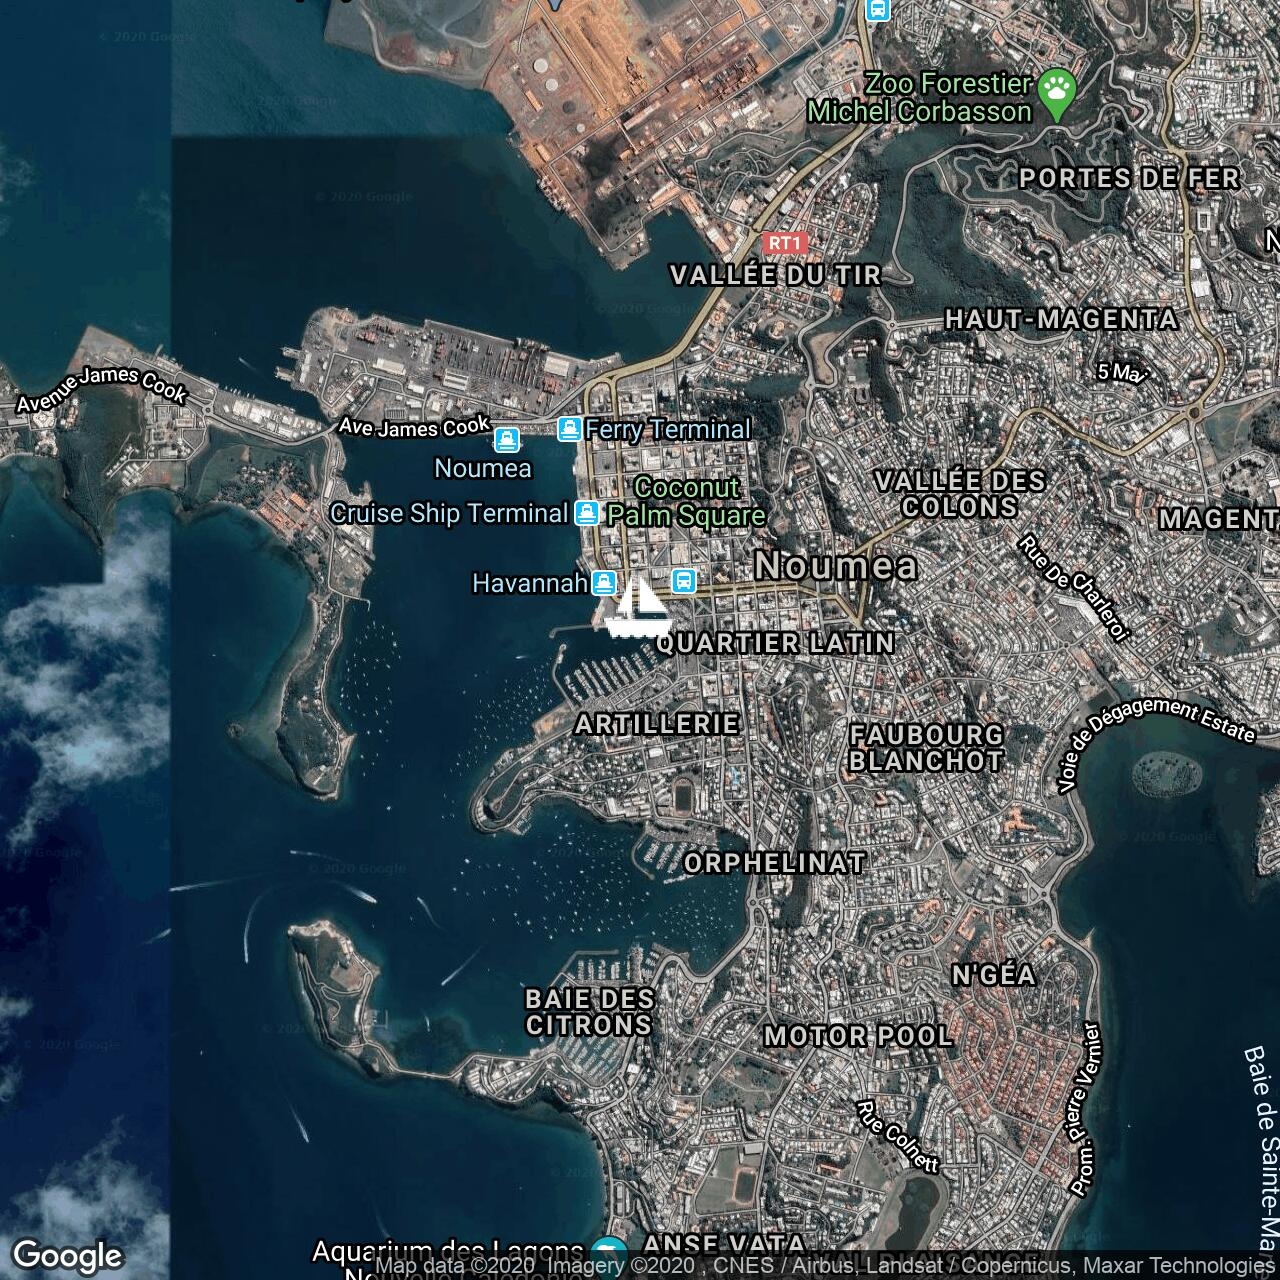Click the red RT1 route shield
This screenshot has height=1280, width=1280.
point(784,243)
